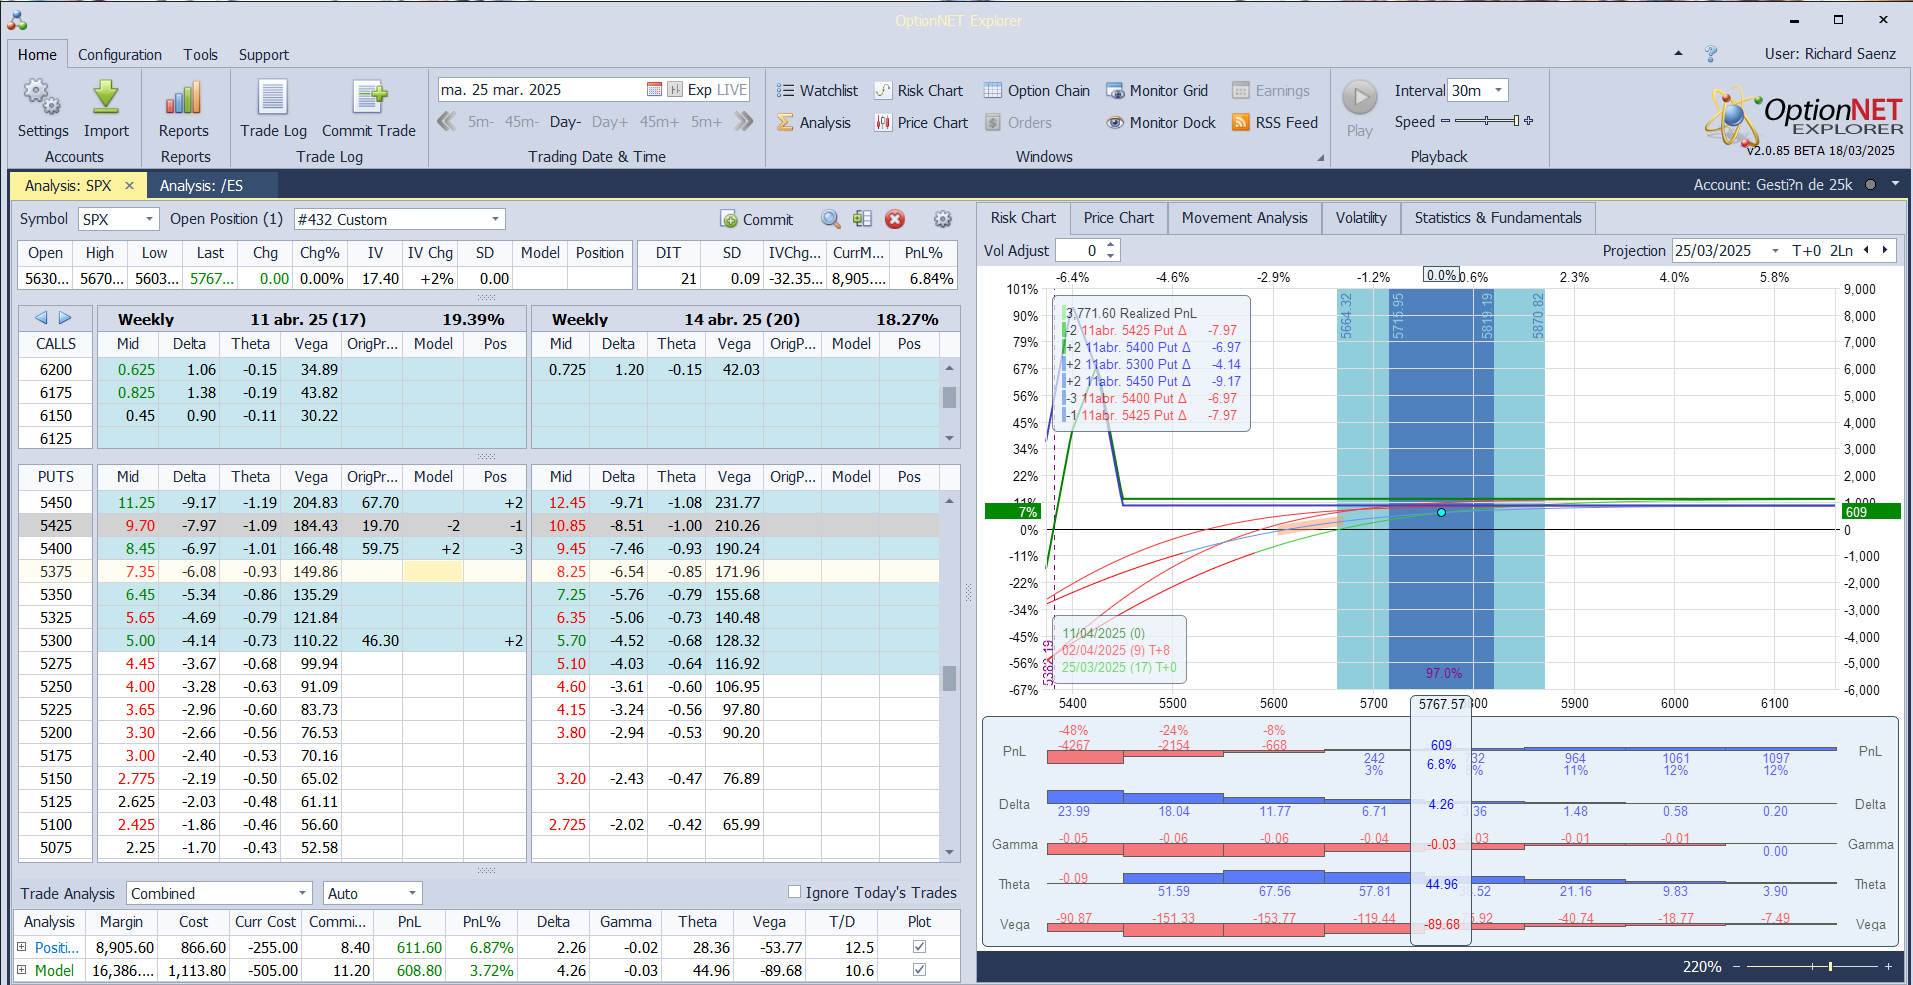1913x985 pixels.
Task: Click the playback Speed slider
Action: pos(1486,121)
